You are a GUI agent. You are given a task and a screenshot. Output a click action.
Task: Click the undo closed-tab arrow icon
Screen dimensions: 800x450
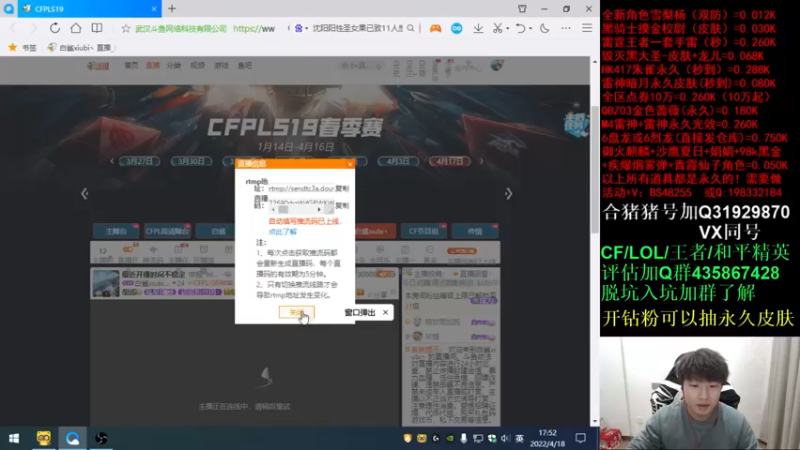point(520,29)
